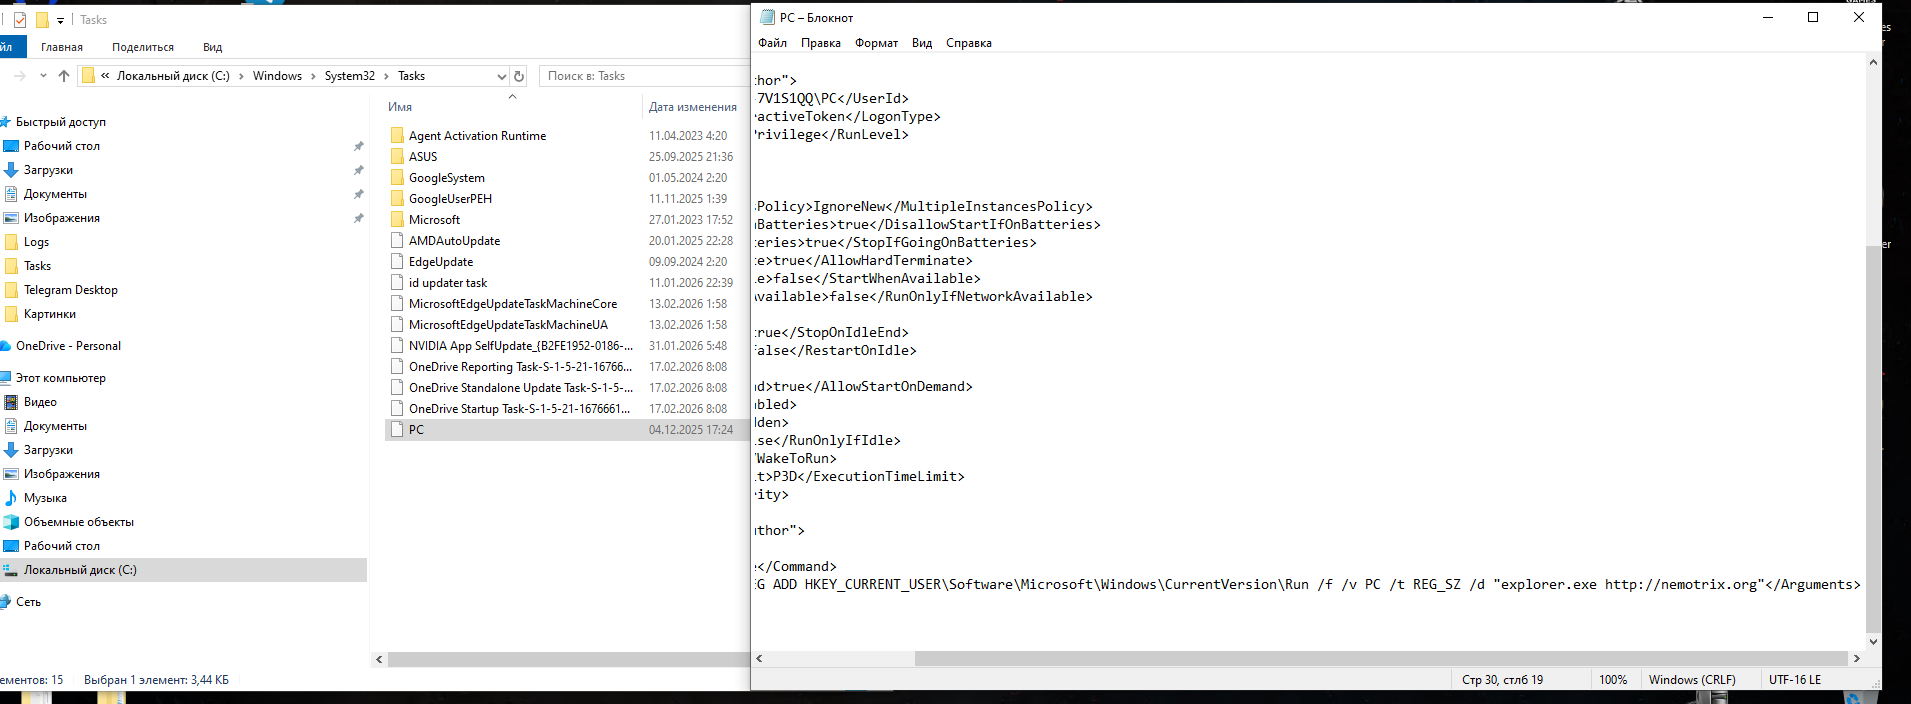The height and width of the screenshot is (704, 1911).
Task: Select the OneDrive Reporting Task file
Action: [x=520, y=367]
